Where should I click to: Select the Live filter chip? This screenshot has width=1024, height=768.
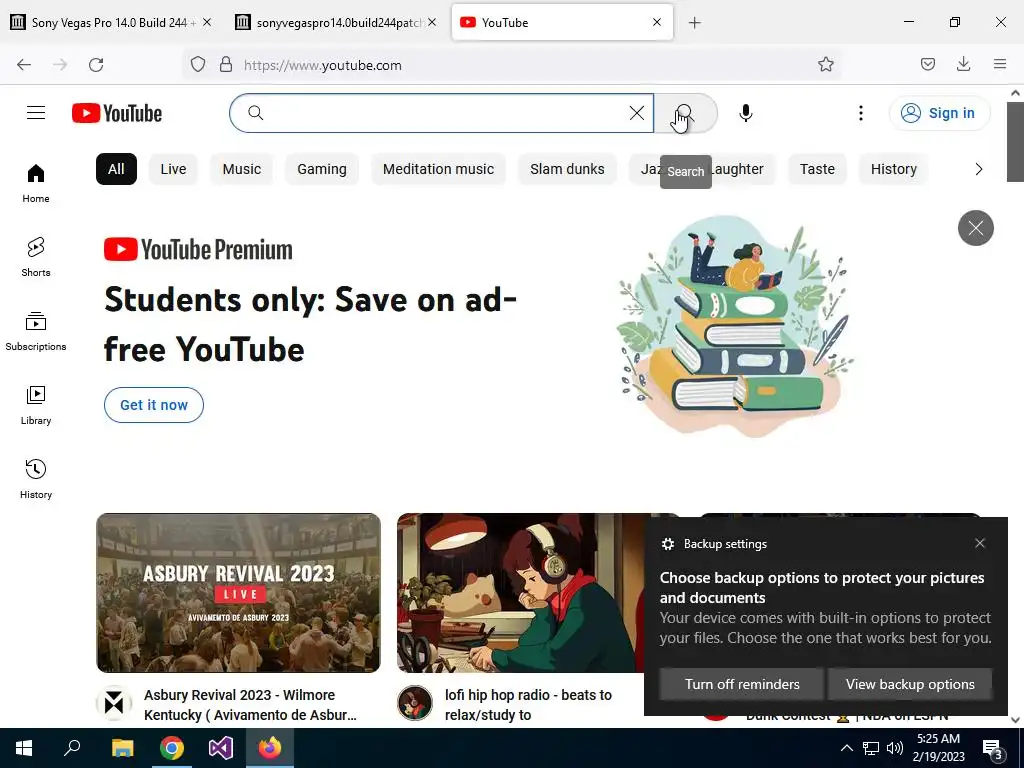173,169
